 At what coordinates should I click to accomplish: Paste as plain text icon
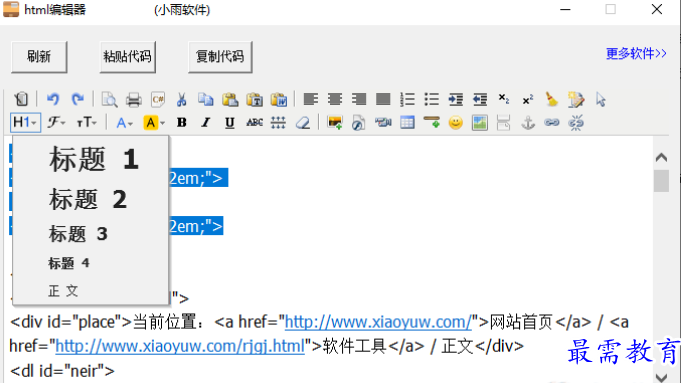254,100
